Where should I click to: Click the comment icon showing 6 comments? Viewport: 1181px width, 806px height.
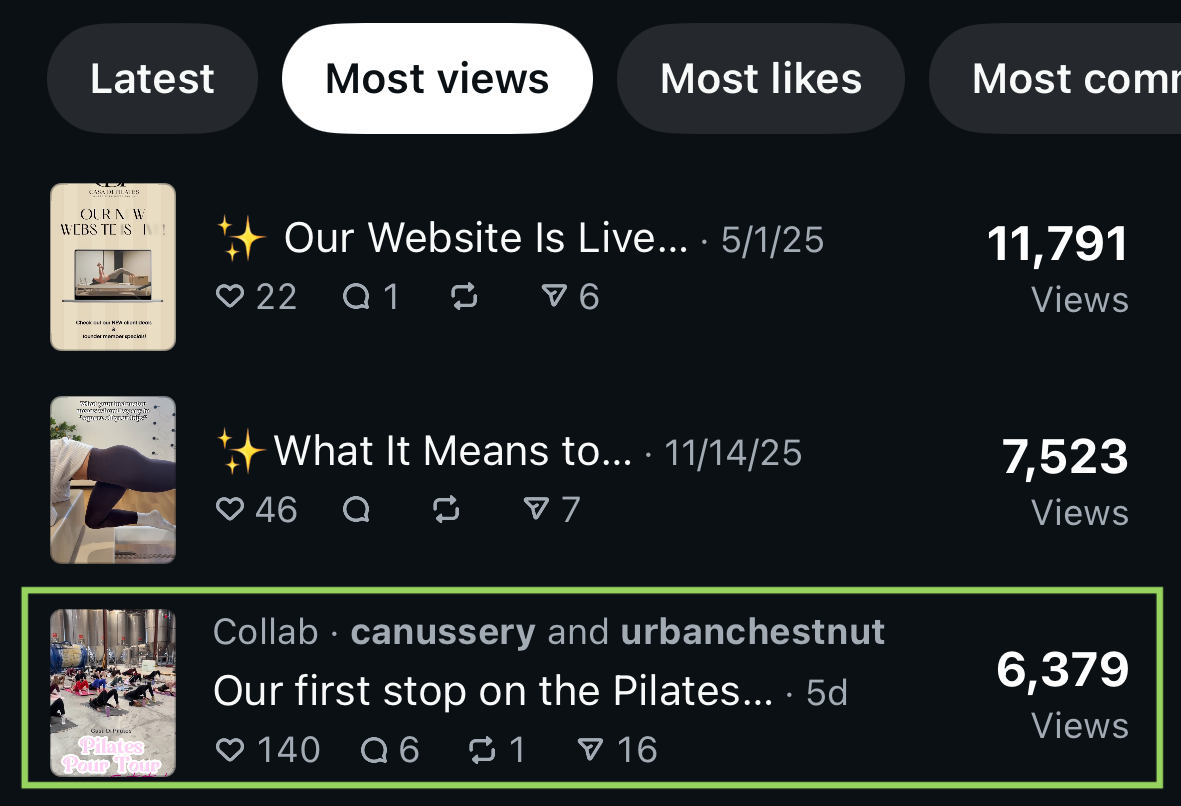[375, 750]
